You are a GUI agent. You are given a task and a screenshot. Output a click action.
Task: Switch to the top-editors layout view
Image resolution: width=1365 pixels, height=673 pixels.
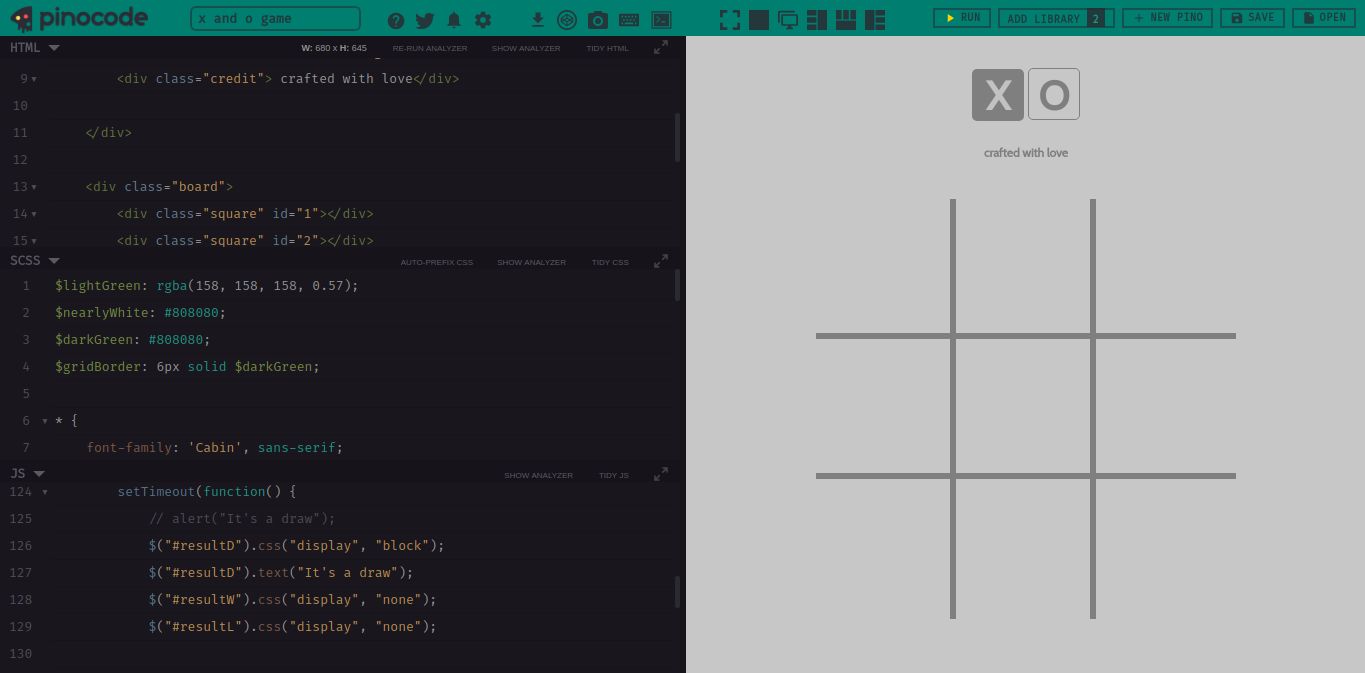point(845,19)
